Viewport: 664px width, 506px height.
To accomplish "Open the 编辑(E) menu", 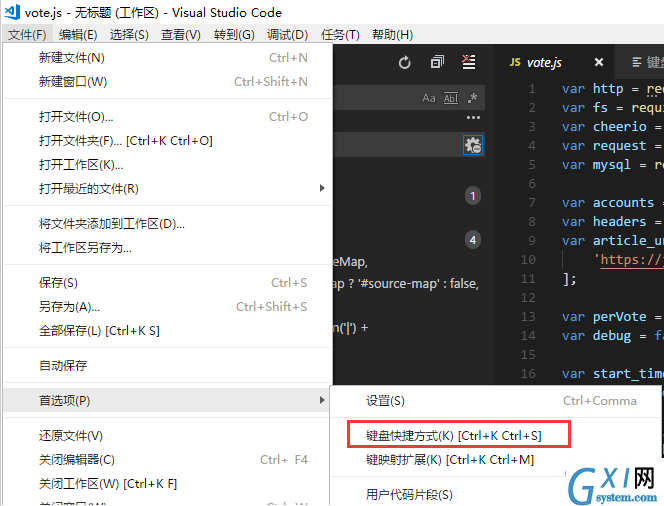I will coord(78,35).
